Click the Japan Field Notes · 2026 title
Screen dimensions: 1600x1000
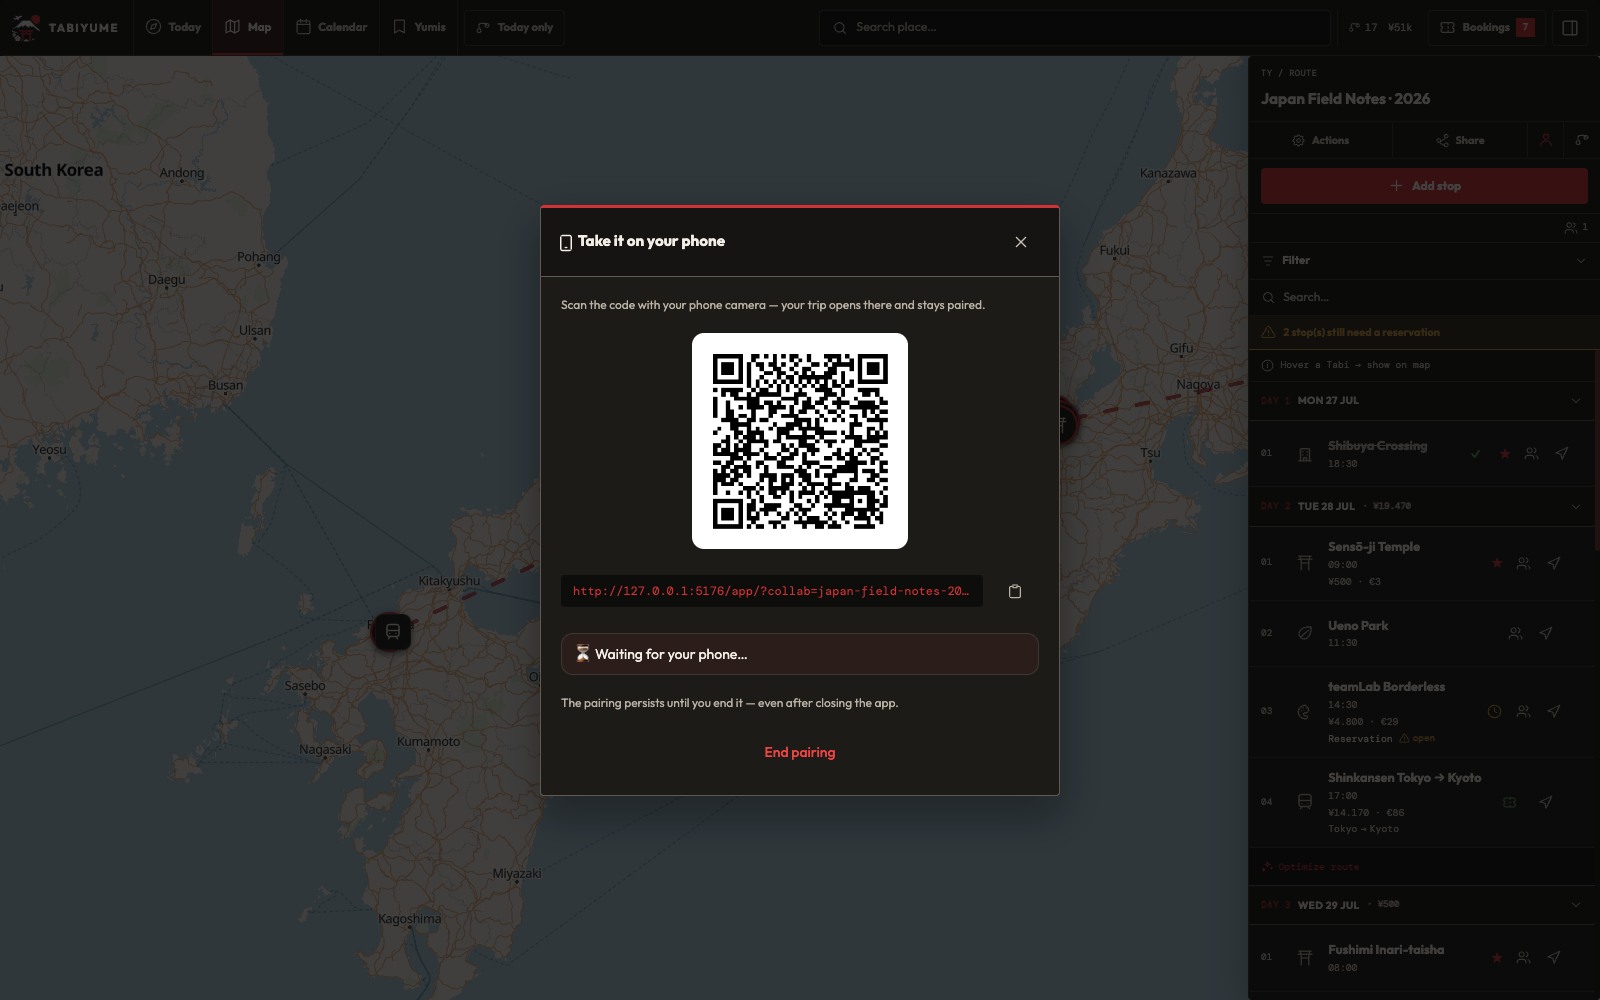1345,99
